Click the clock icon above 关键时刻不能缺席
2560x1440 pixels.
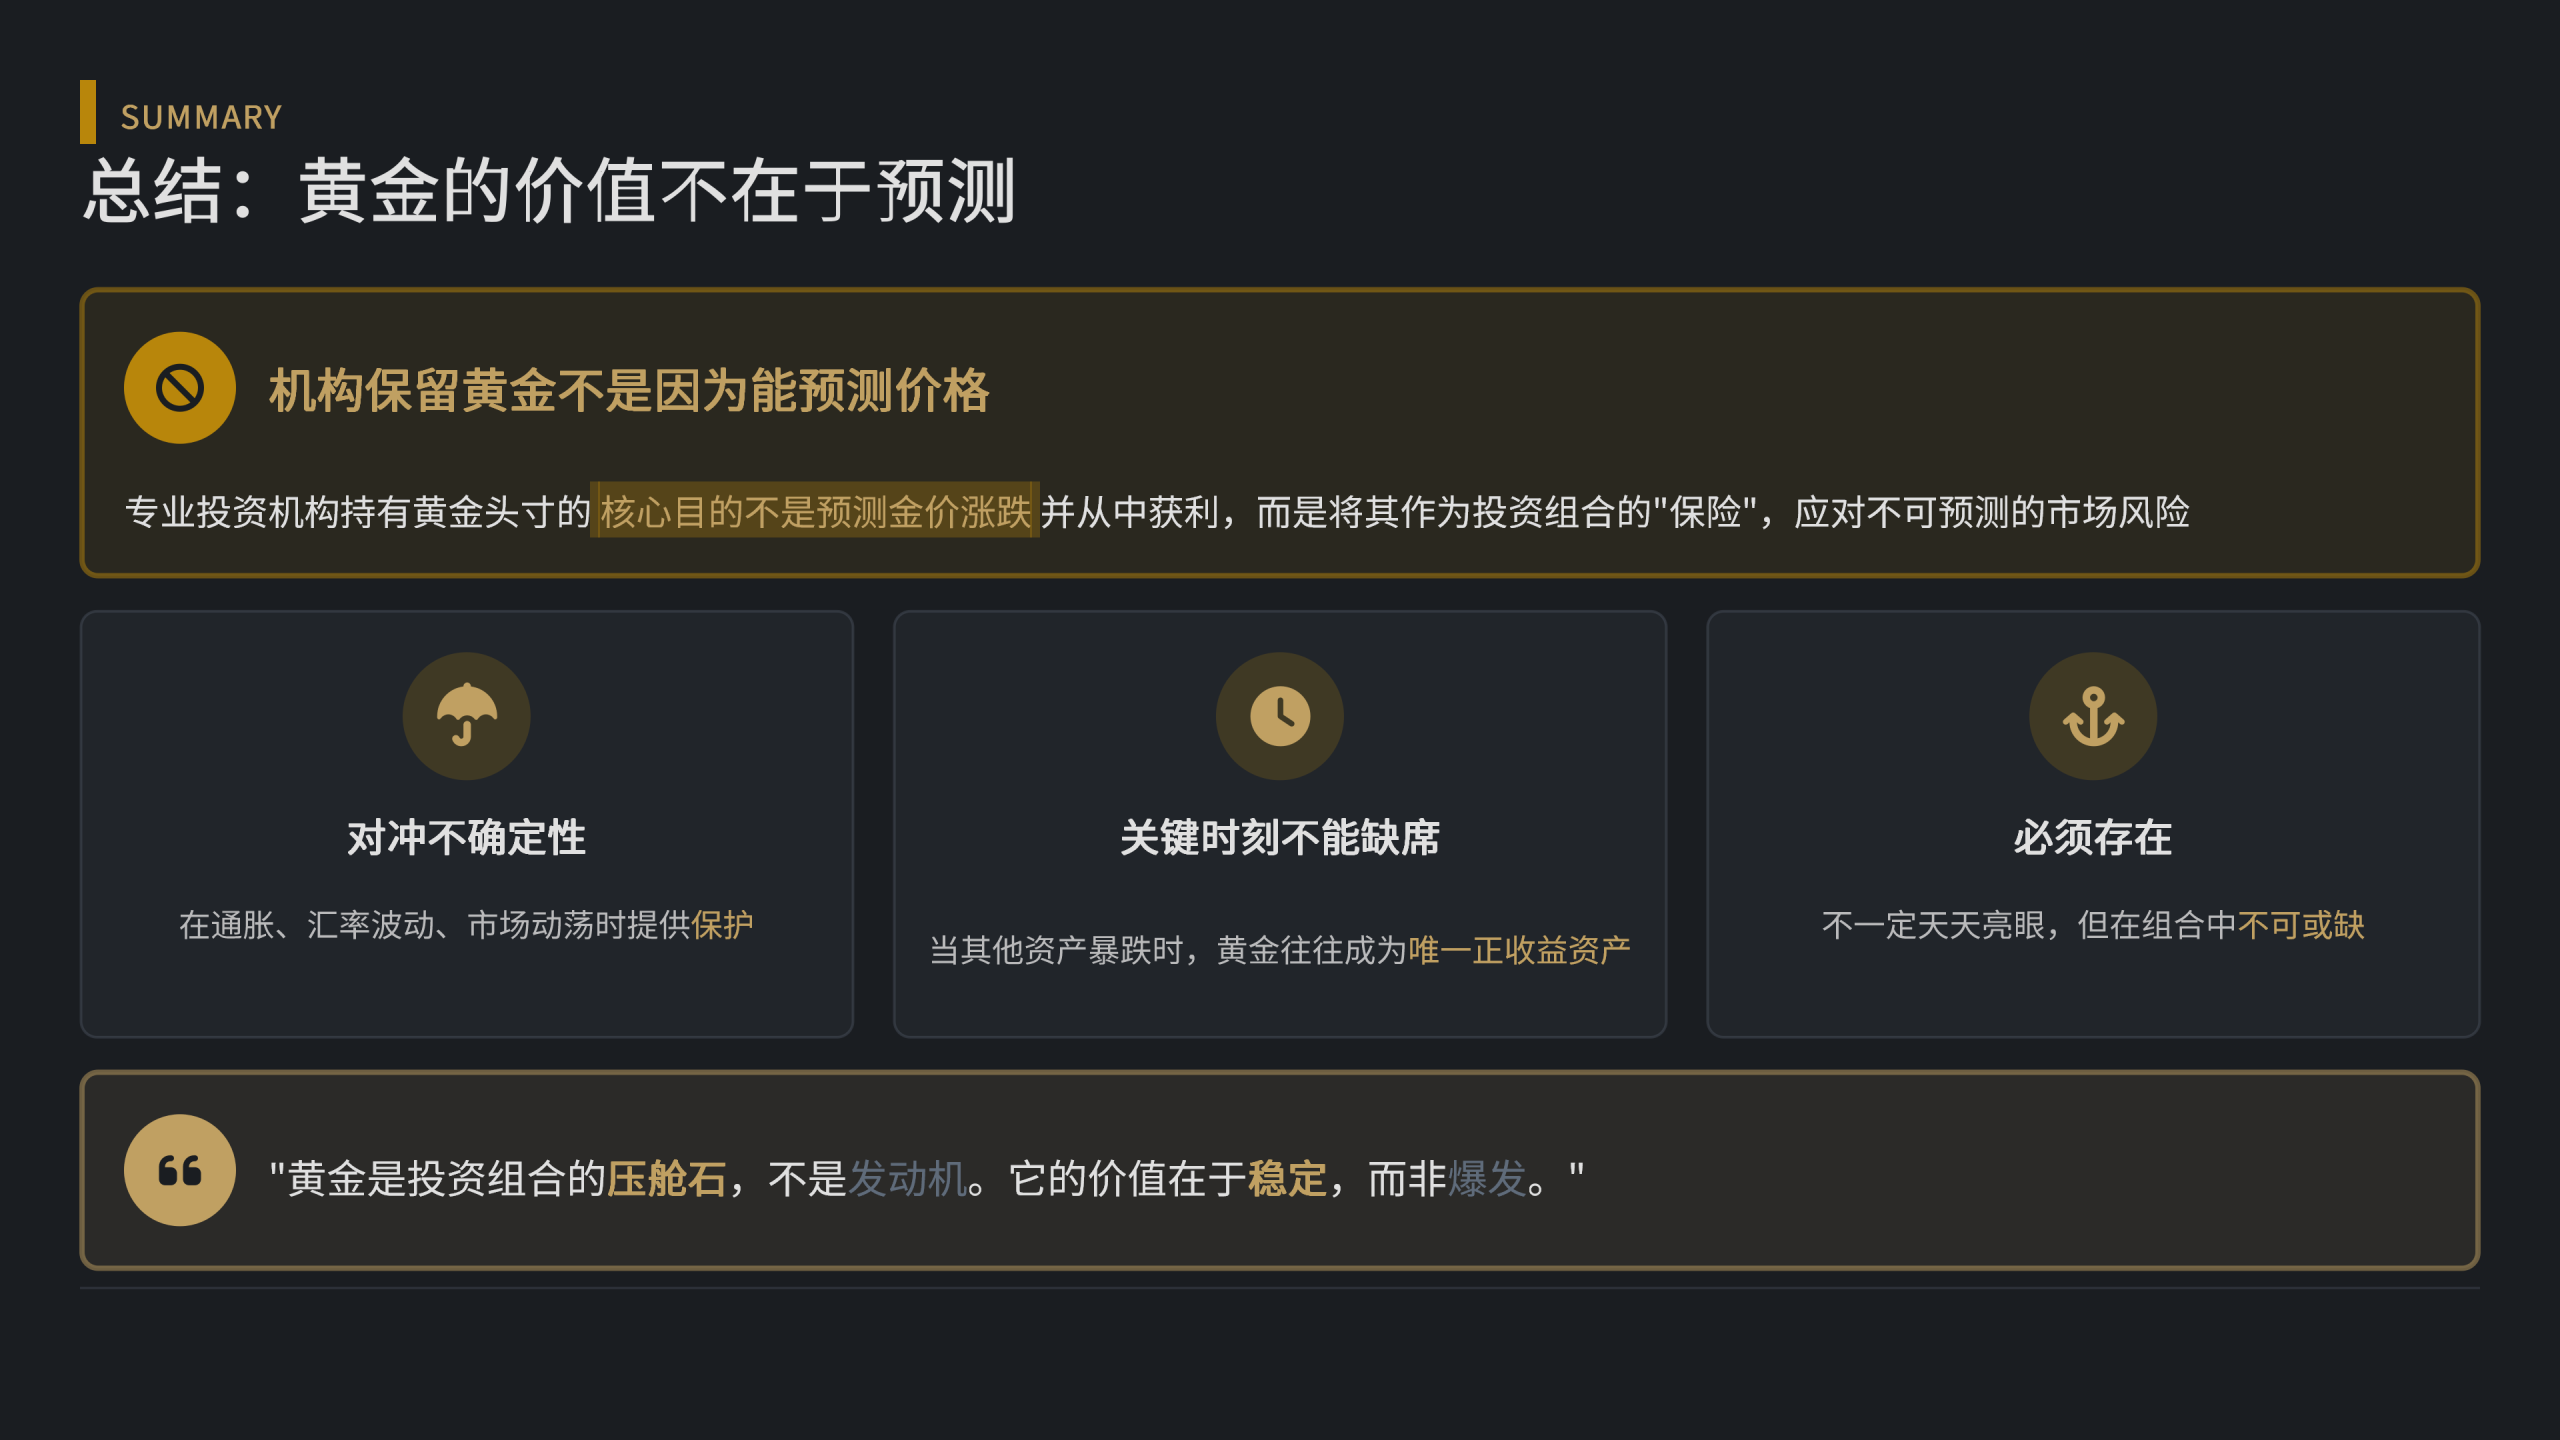[1279, 716]
